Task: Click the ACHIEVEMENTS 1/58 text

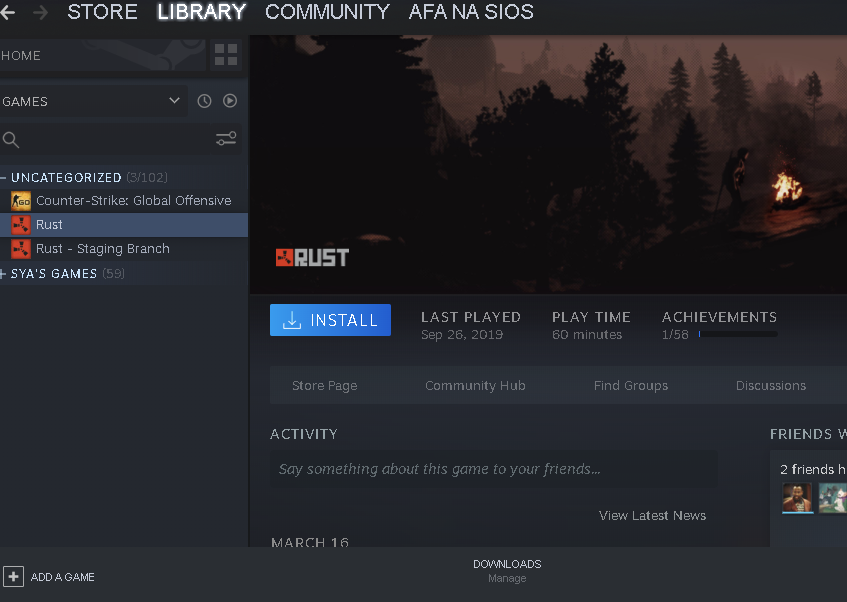Action: coord(720,325)
